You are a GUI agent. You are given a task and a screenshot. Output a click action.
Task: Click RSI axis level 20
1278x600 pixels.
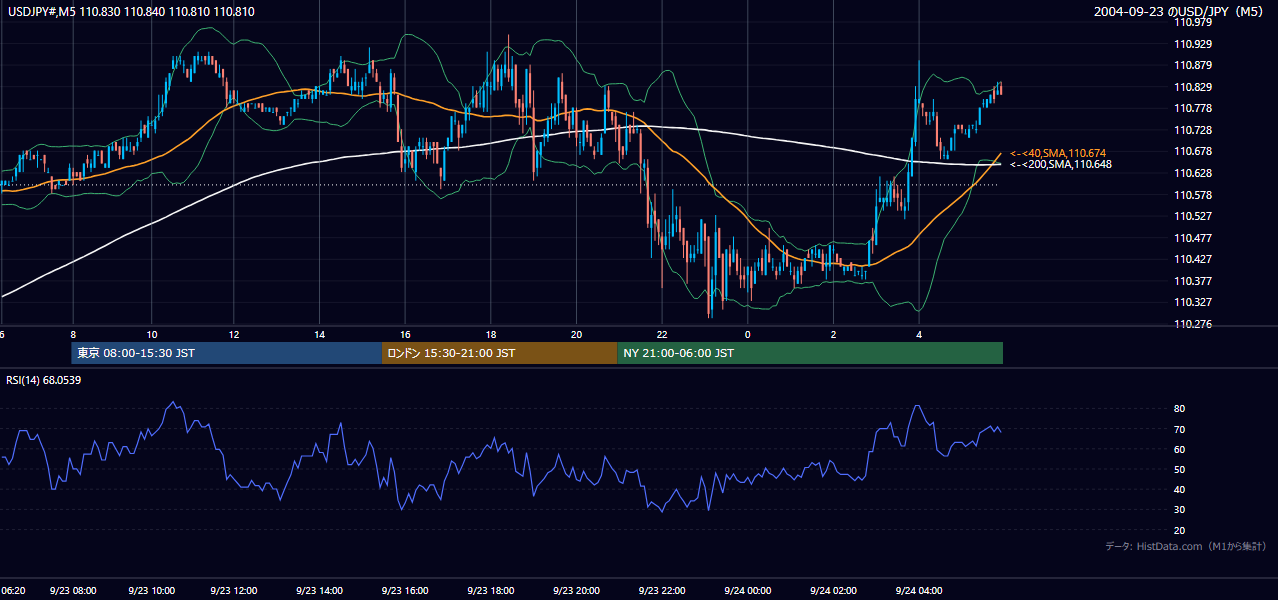coord(1180,530)
